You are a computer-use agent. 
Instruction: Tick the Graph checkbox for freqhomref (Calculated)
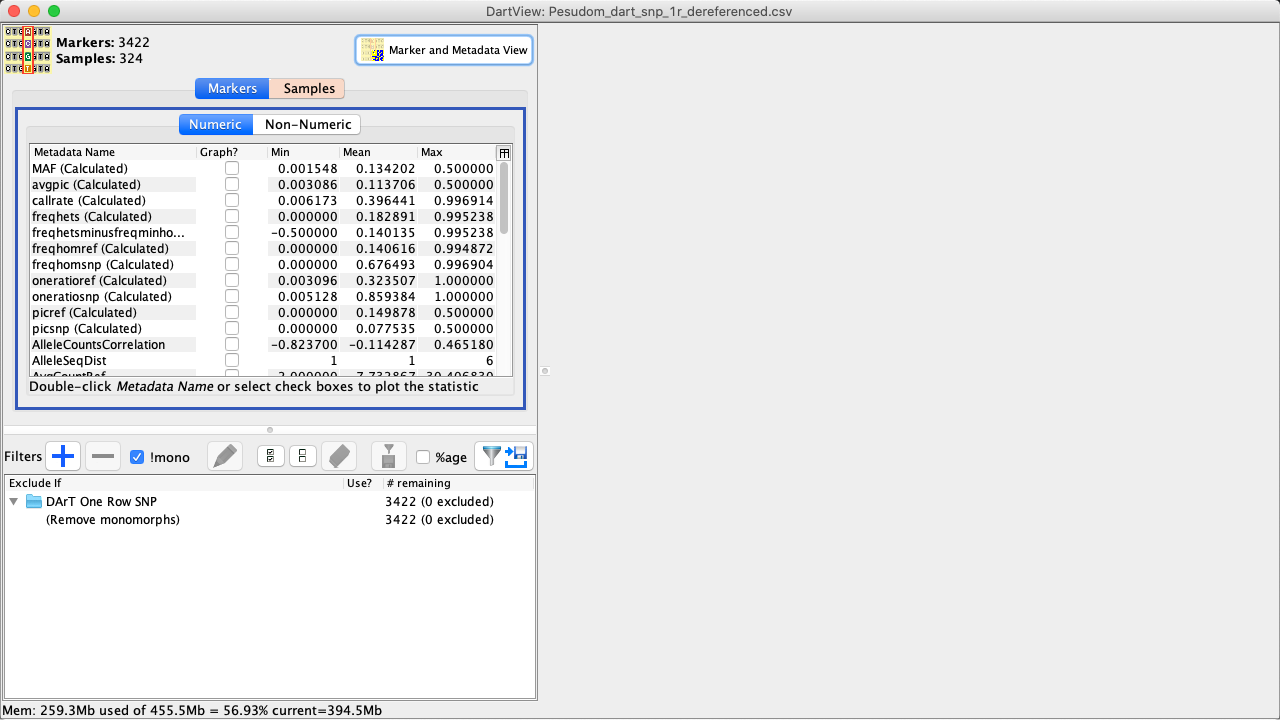click(x=232, y=248)
